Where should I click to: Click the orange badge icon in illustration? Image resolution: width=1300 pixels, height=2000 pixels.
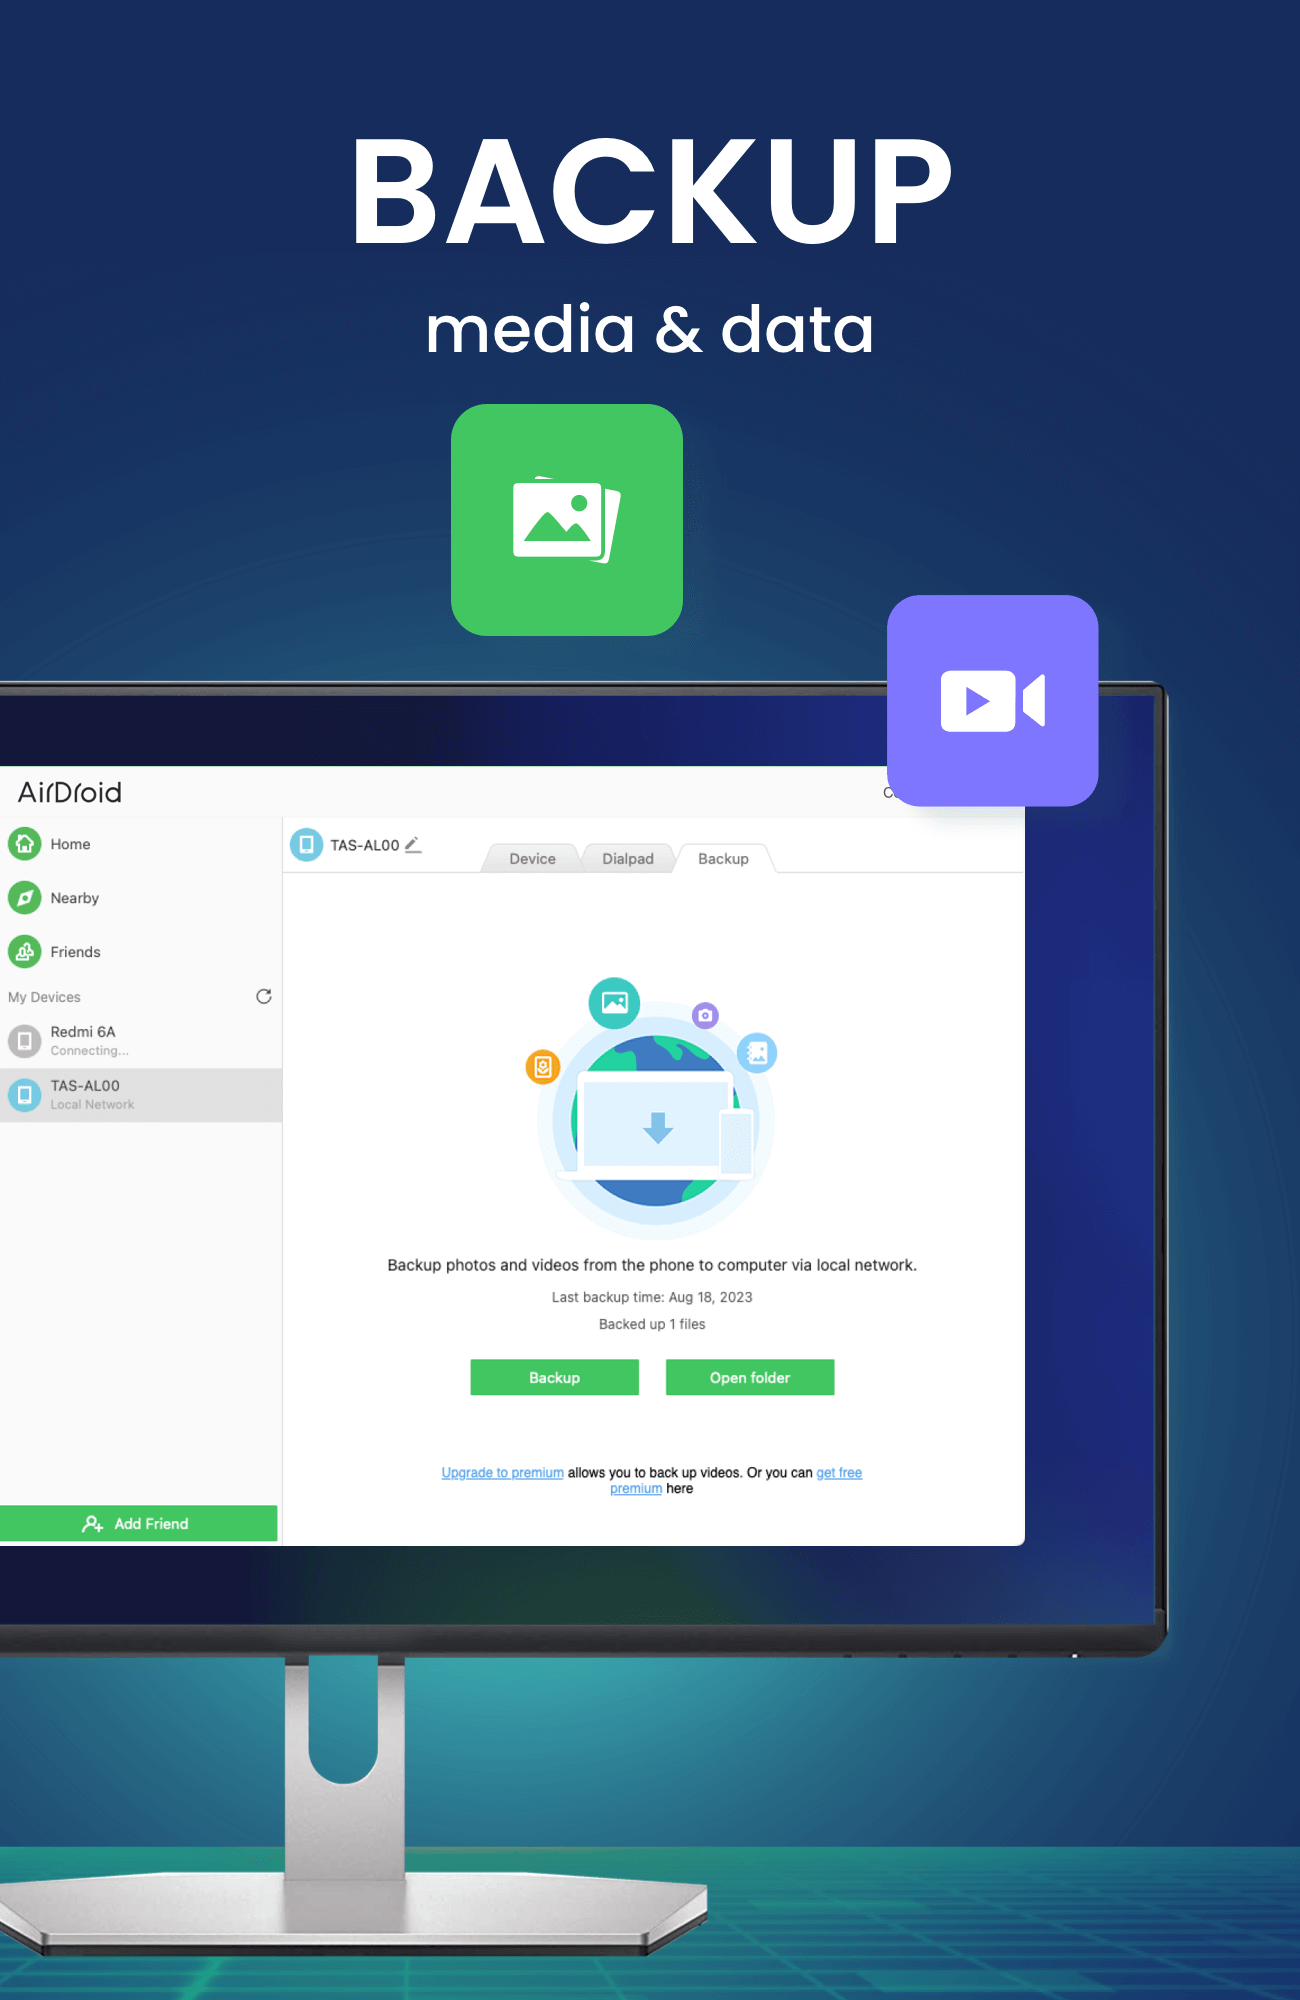[x=543, y=1067]
